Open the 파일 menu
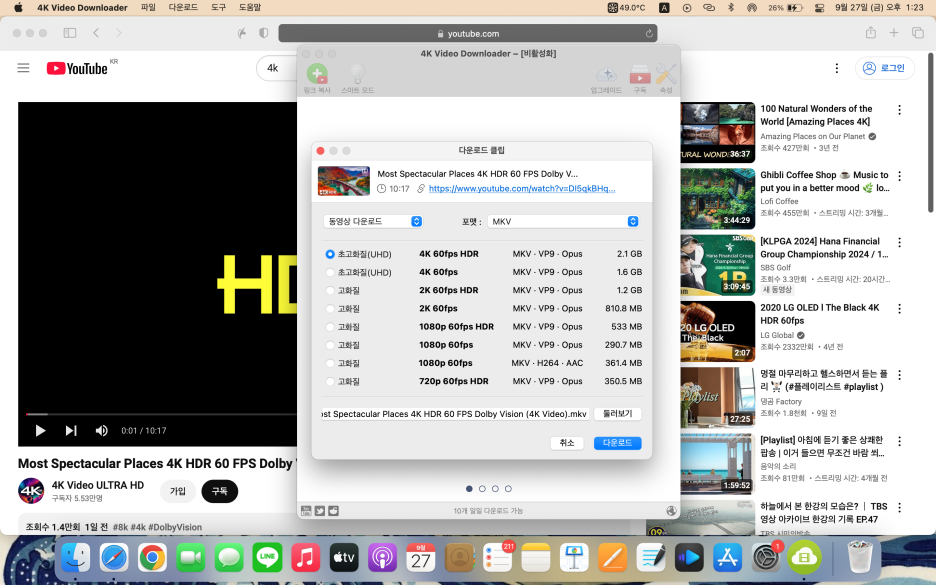Image resolution: width=936 pixels, height=585 pixels. [148, 7]
